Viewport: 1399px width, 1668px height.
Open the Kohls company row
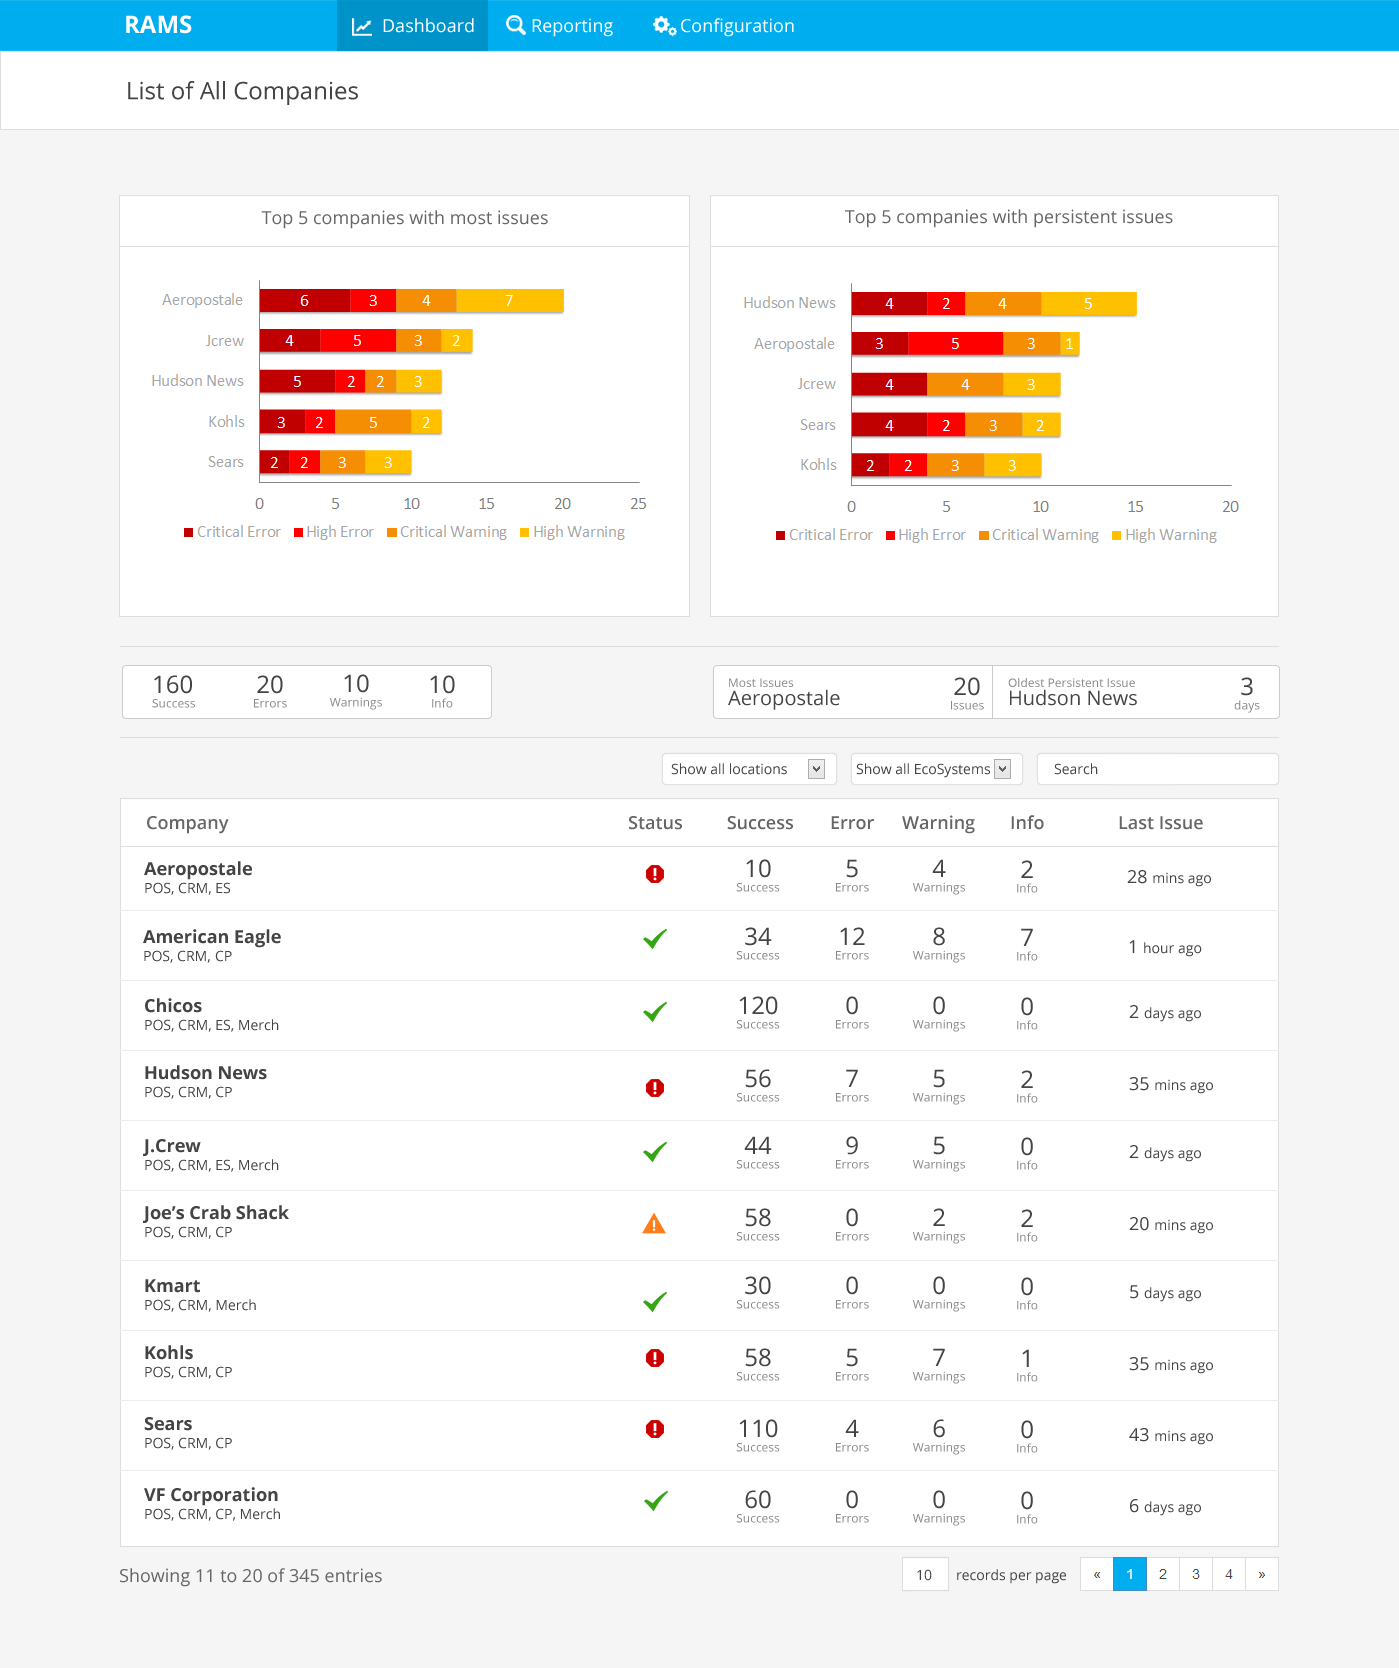tap(699, 1366)
